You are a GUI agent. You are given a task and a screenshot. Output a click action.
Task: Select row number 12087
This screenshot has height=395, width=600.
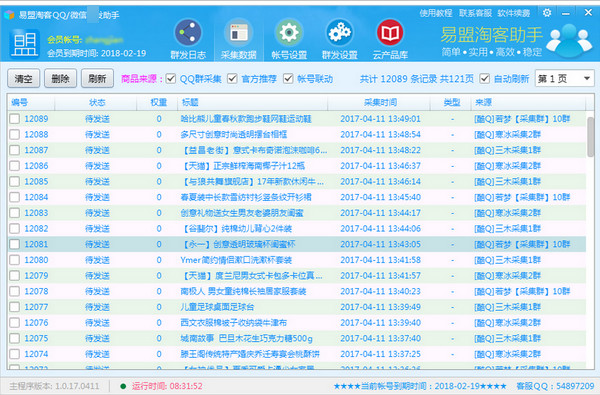[x=36, y=150]
